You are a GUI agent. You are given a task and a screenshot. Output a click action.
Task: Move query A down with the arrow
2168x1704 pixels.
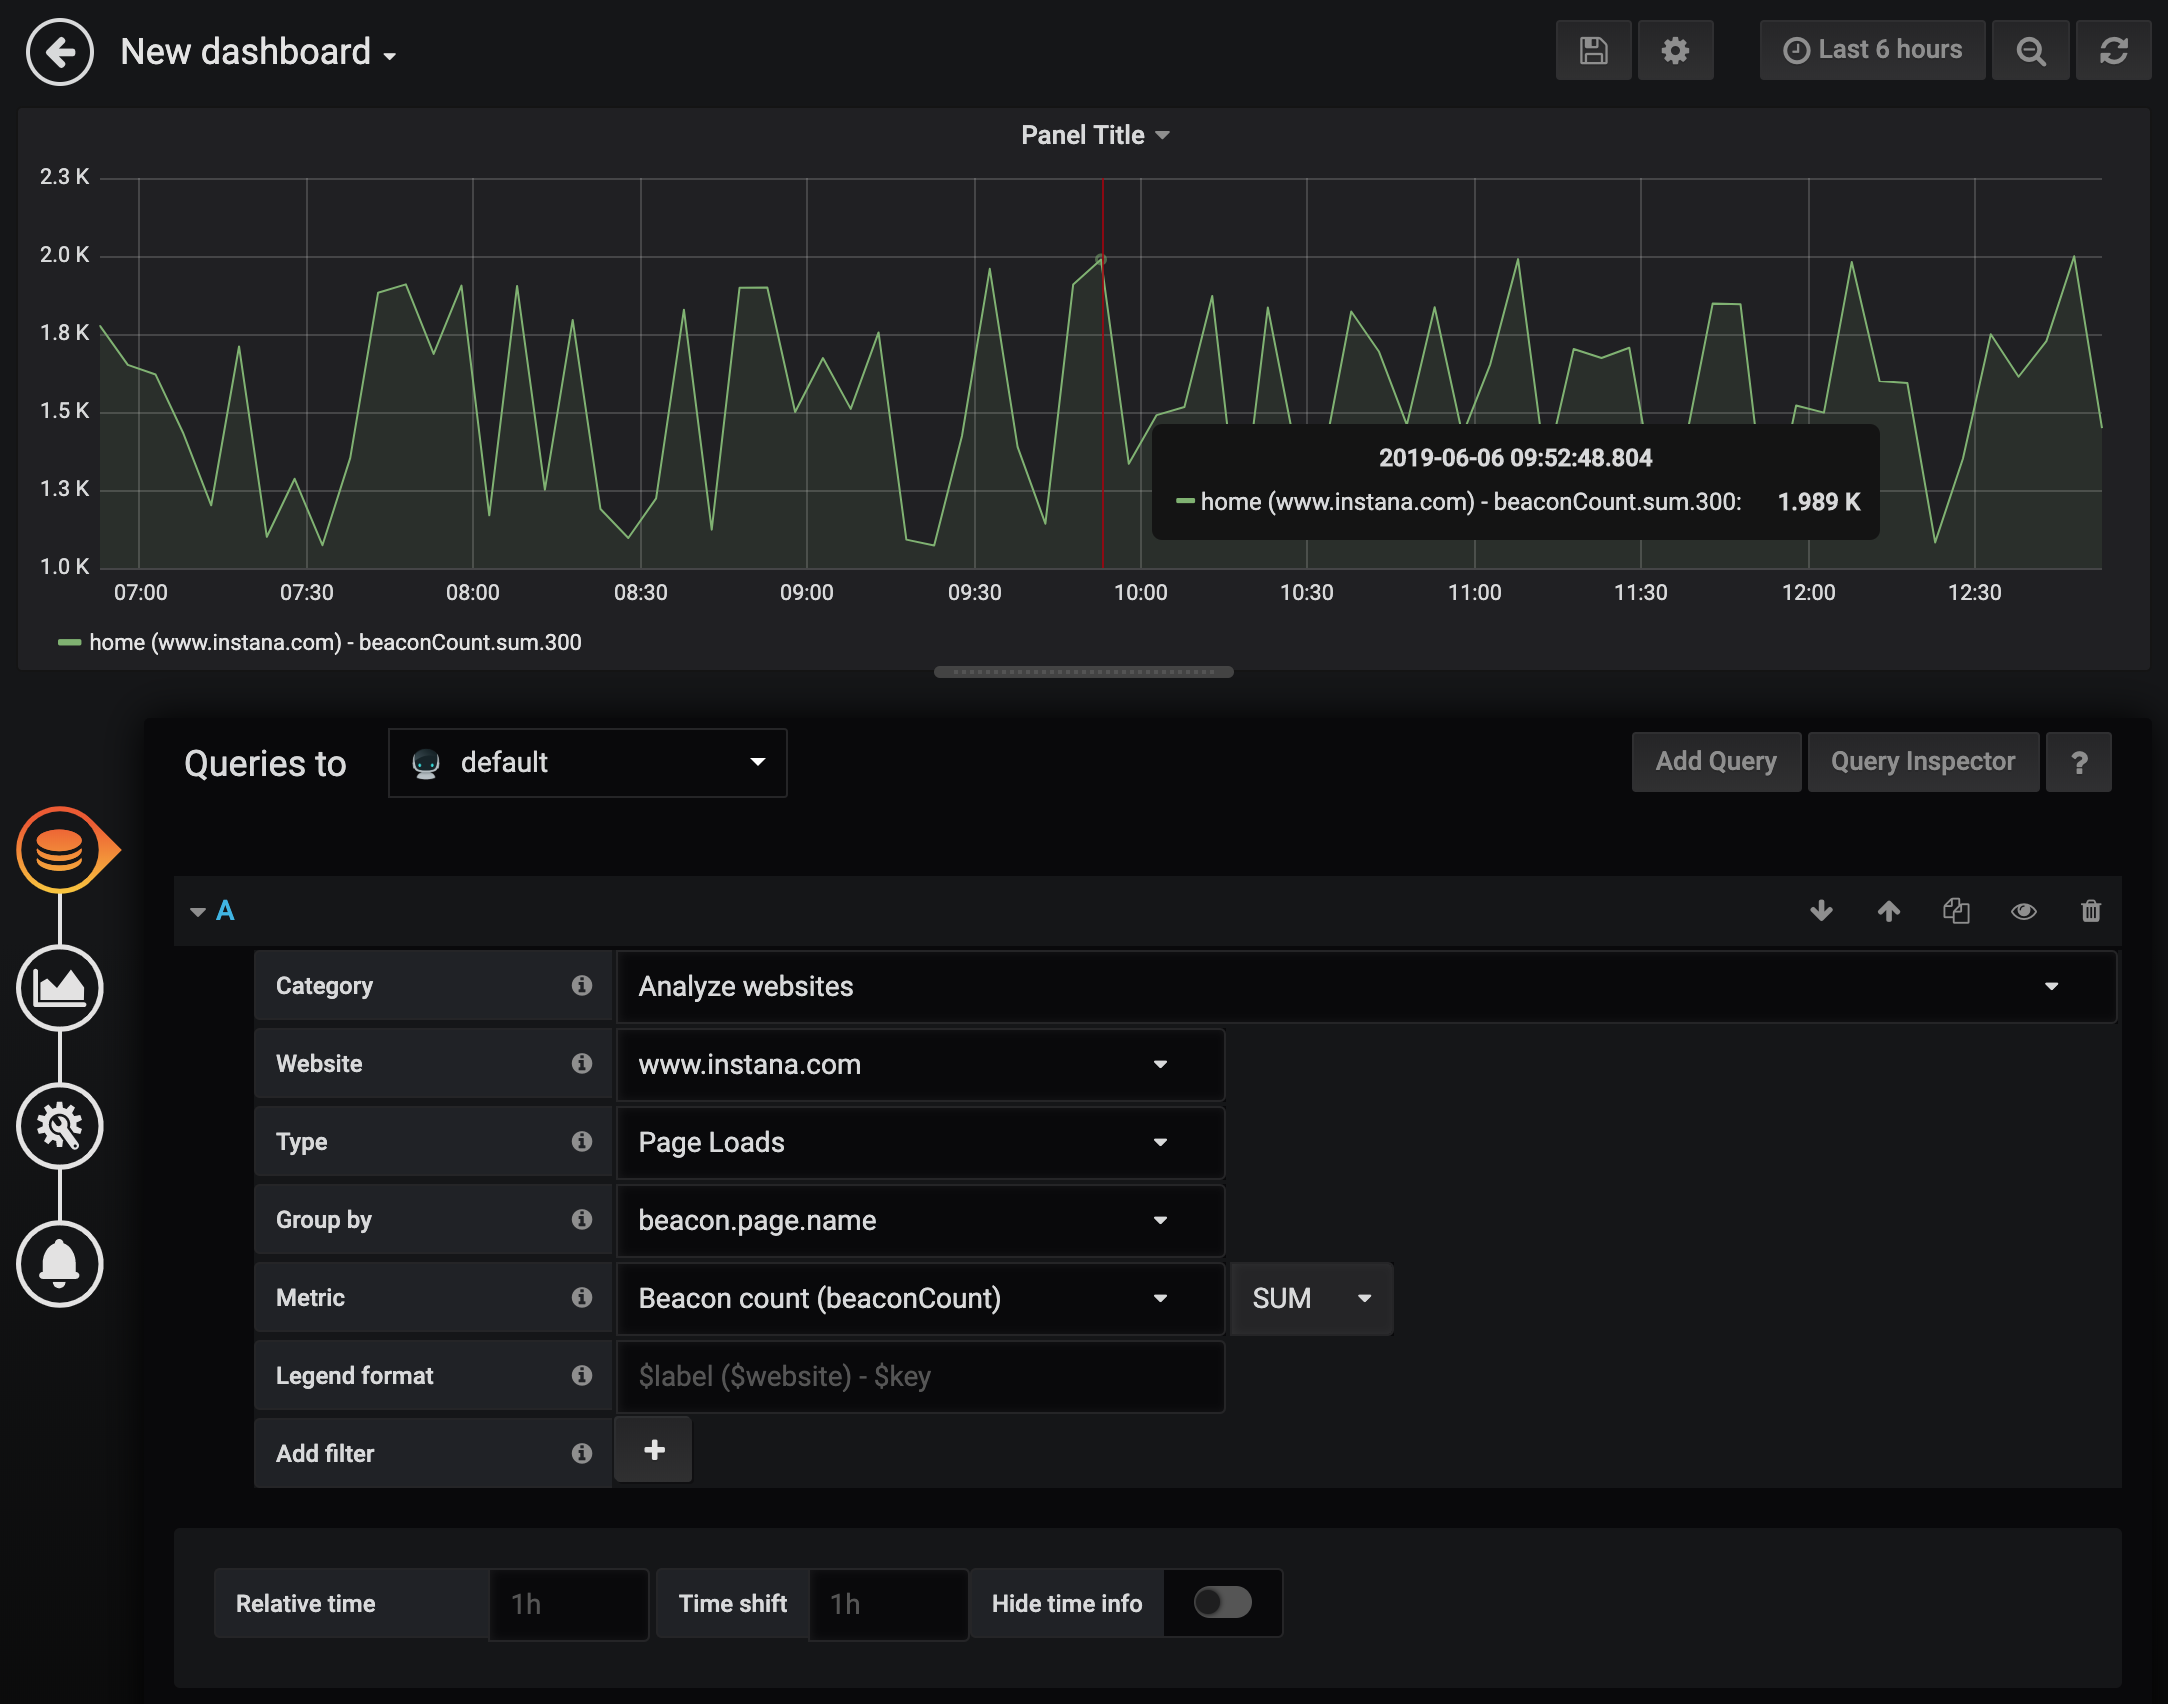[x=1821, y=911]
